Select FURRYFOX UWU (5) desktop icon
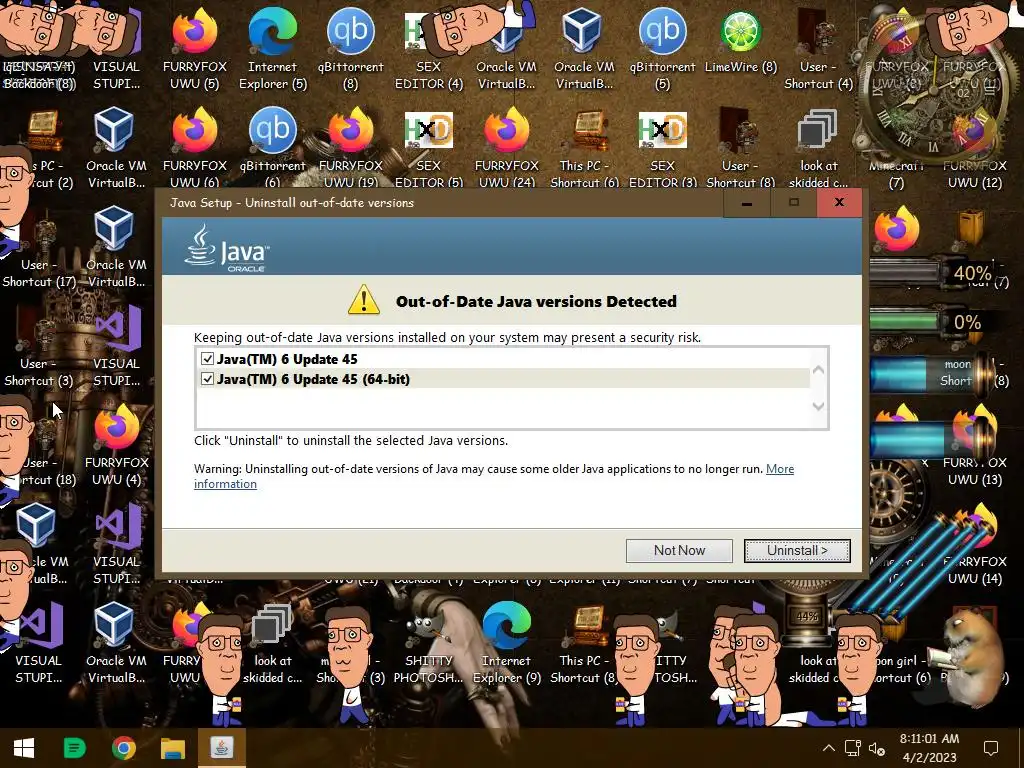Image resolution: width=1024 pixels, height=768 pixels. [195, 49]
